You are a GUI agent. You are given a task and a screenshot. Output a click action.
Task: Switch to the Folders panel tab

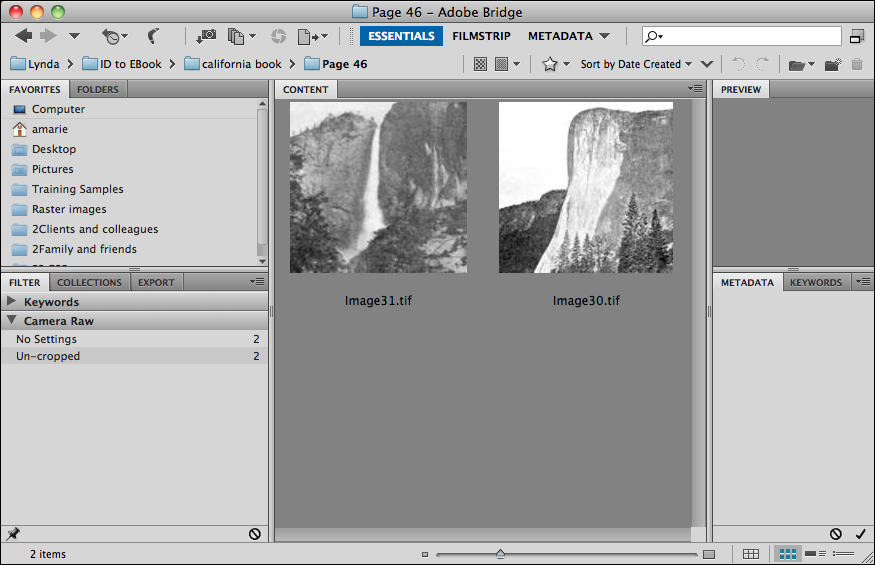coord(98,89)
